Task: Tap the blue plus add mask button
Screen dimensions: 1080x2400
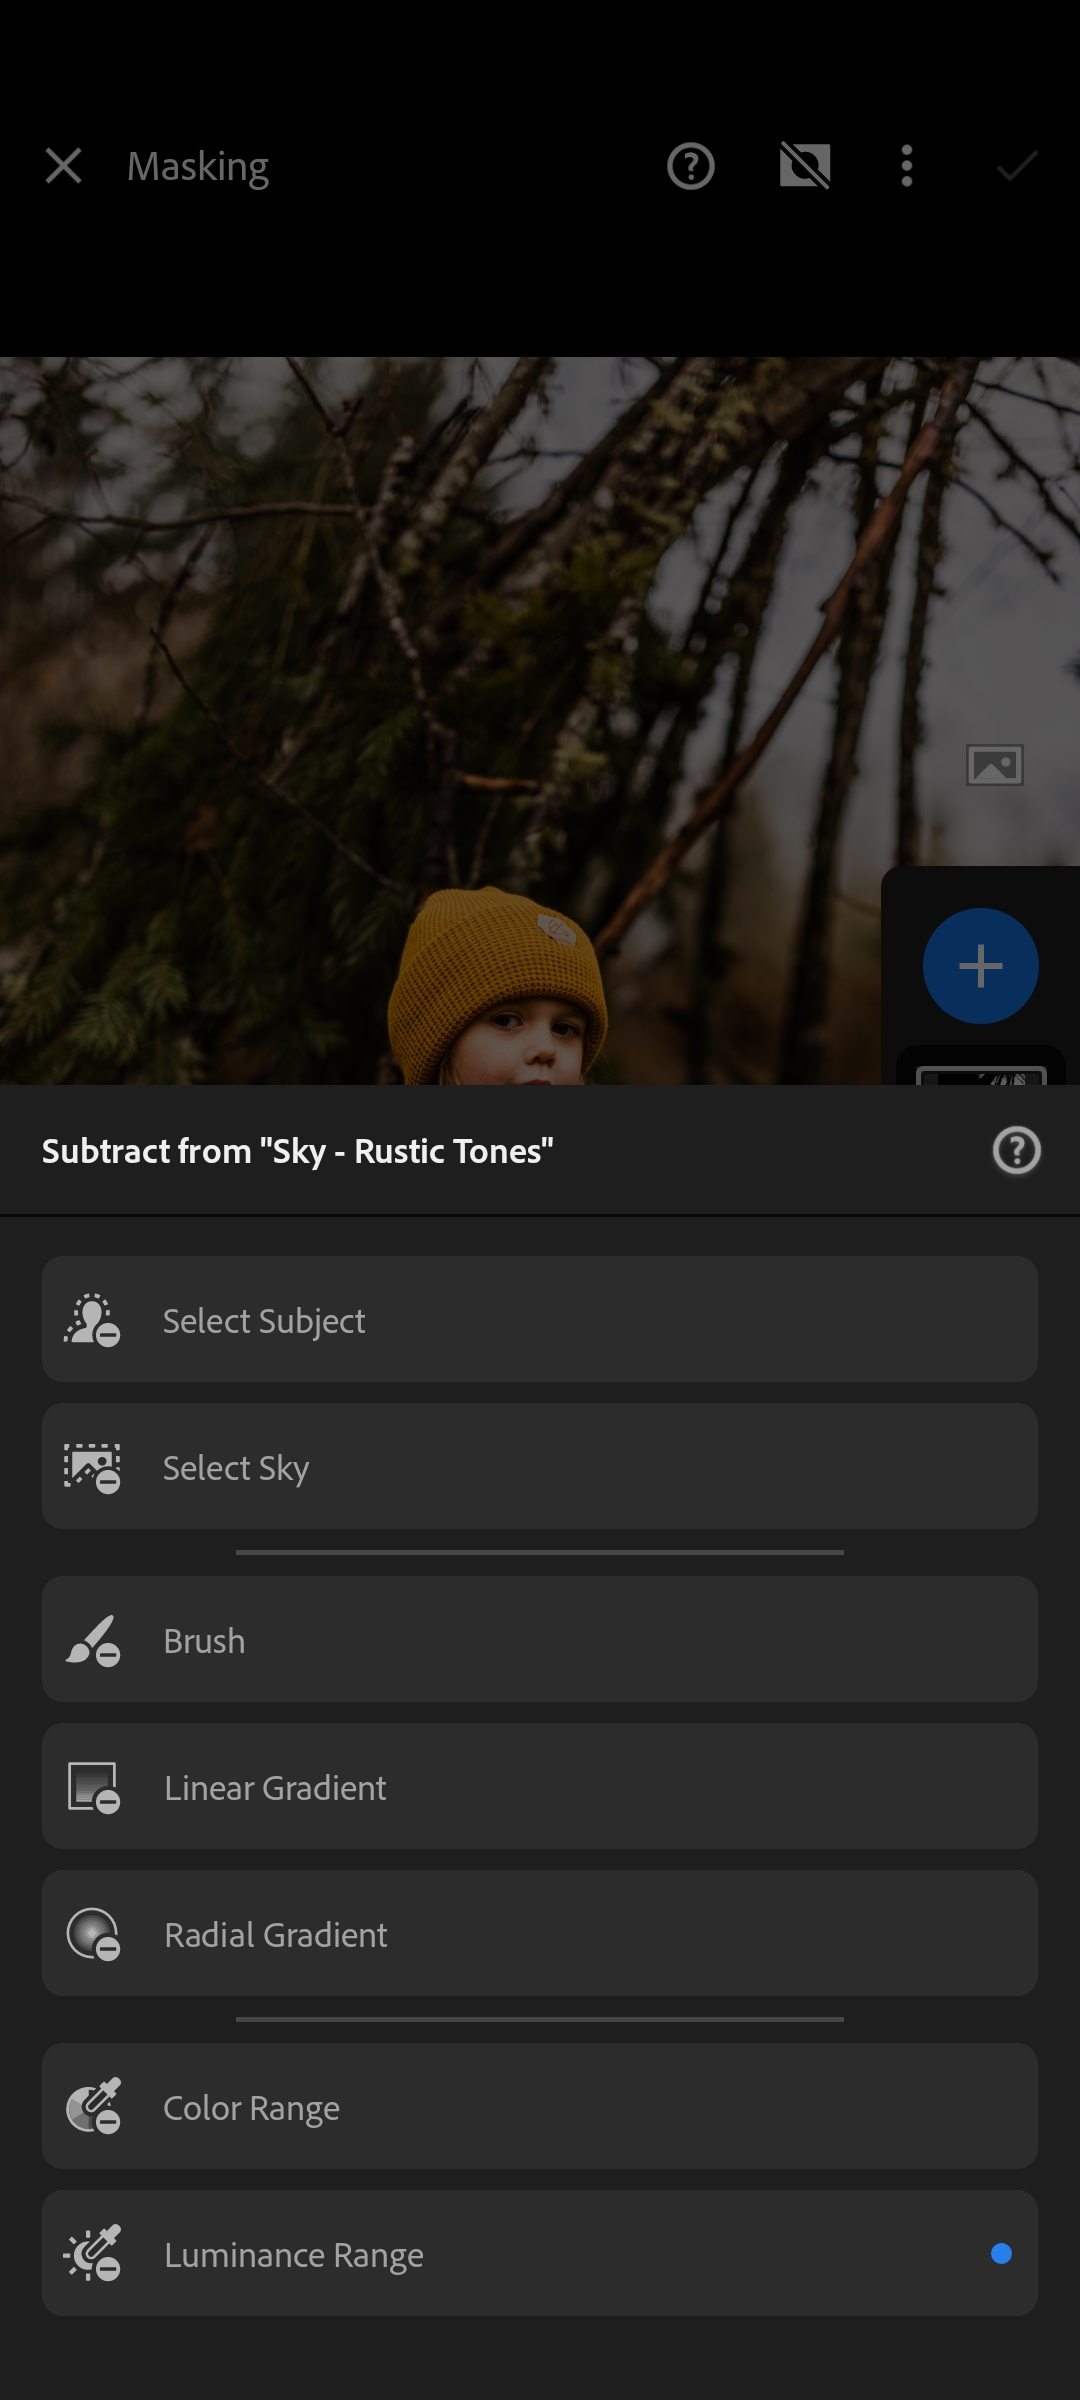Action: [980, 966]
